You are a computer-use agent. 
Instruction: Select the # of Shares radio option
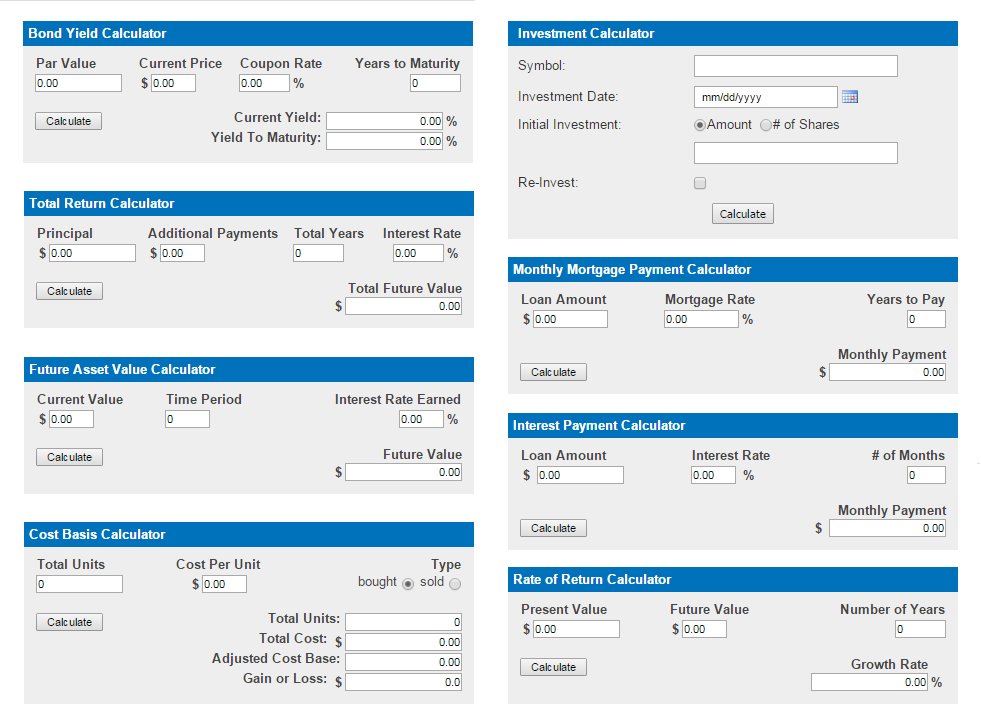(x=766, y=125)
